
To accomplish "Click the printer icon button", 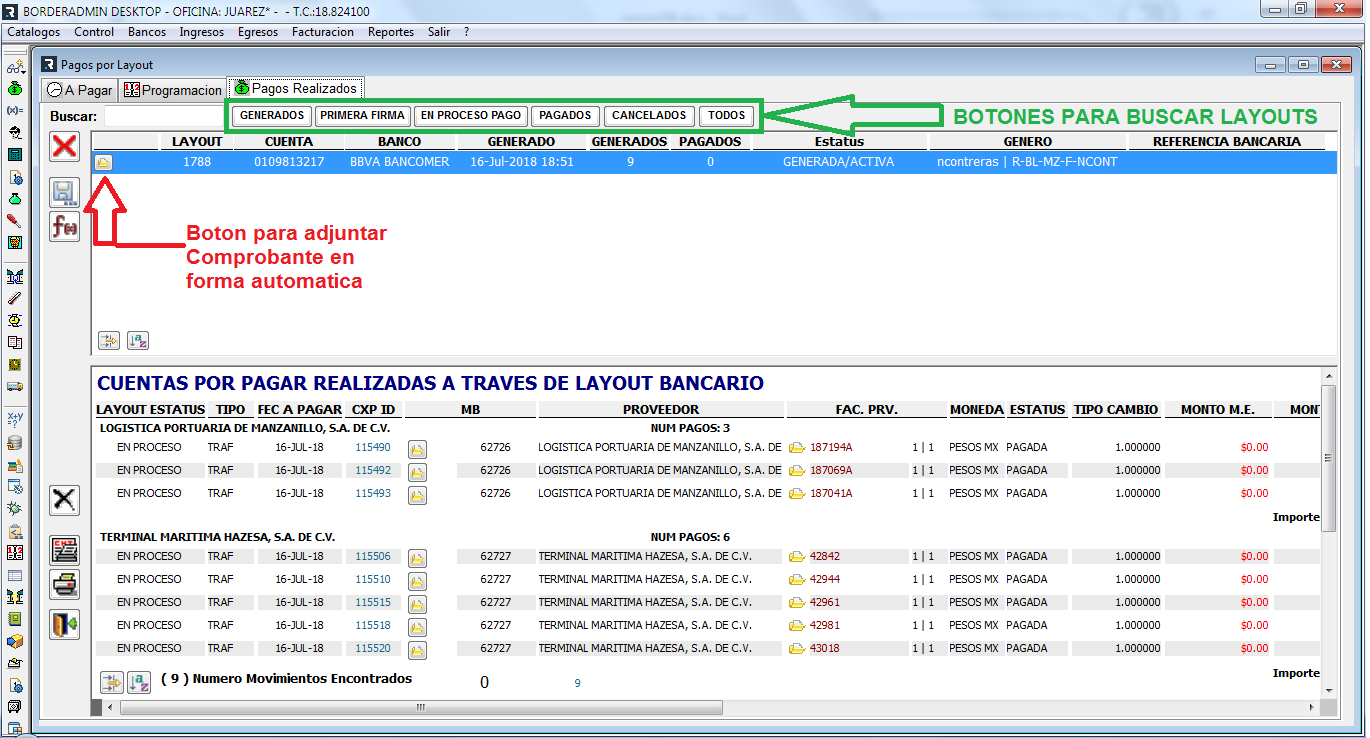I will click(x=65, y=584).
